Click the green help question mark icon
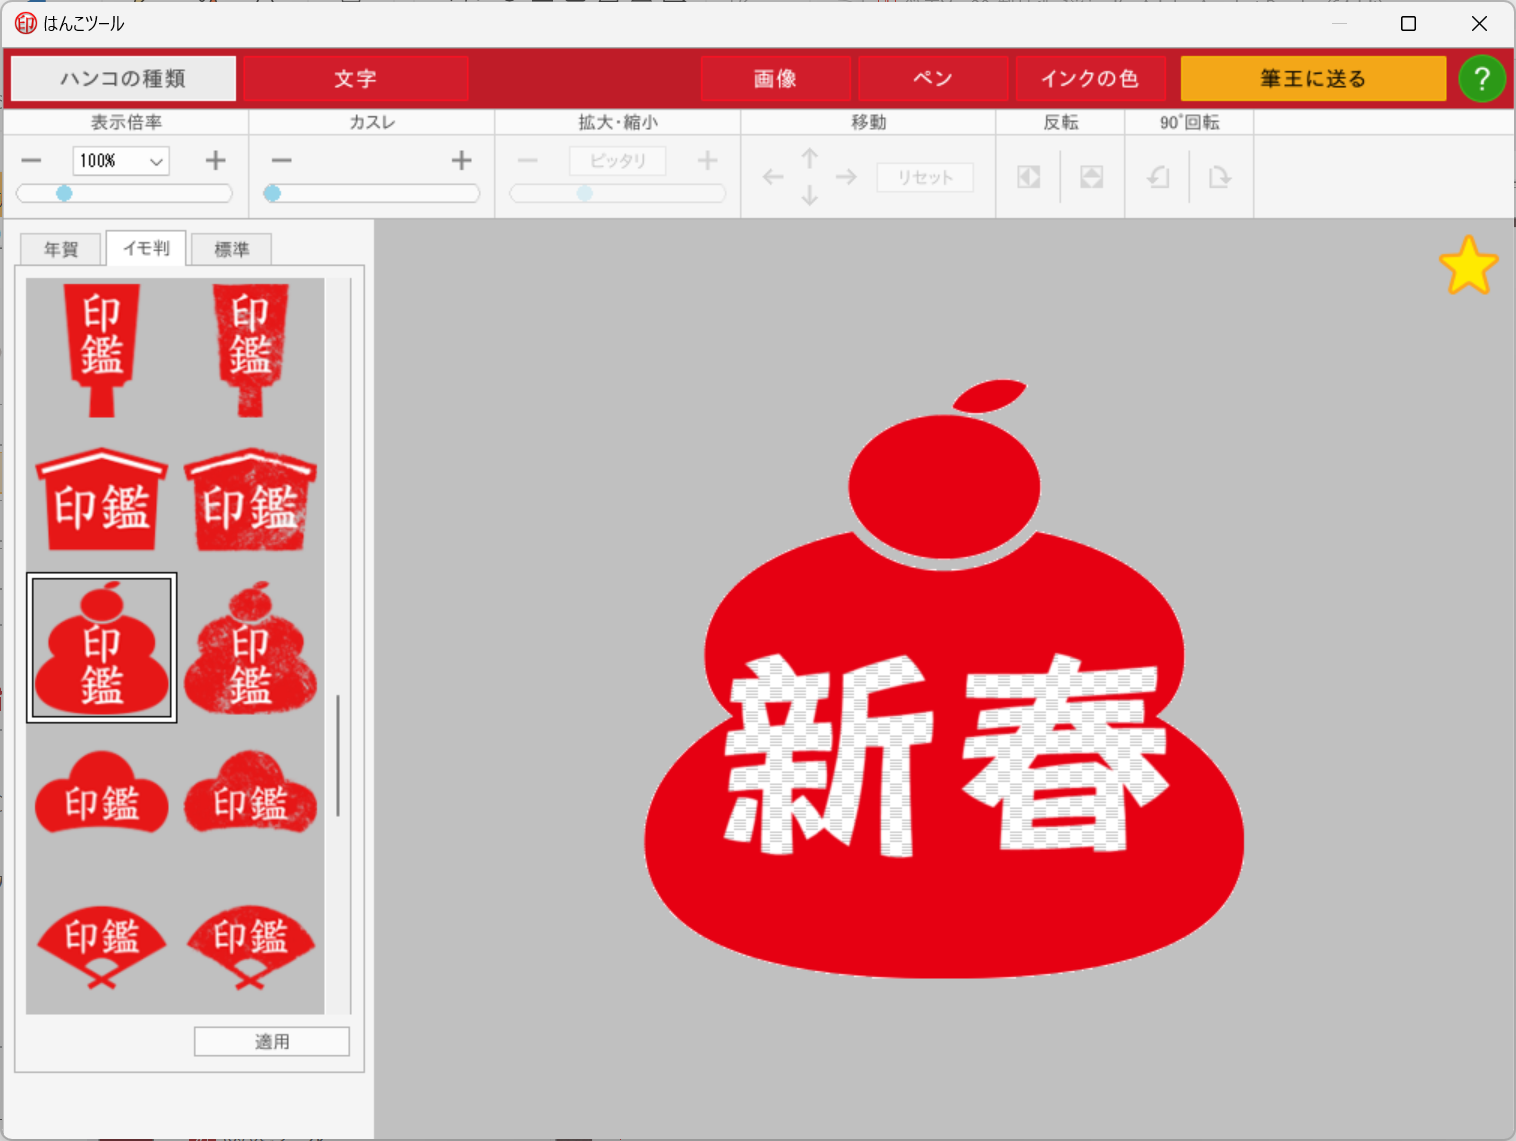This screenshot has width=1516, height=1141. pos(1481,79)
